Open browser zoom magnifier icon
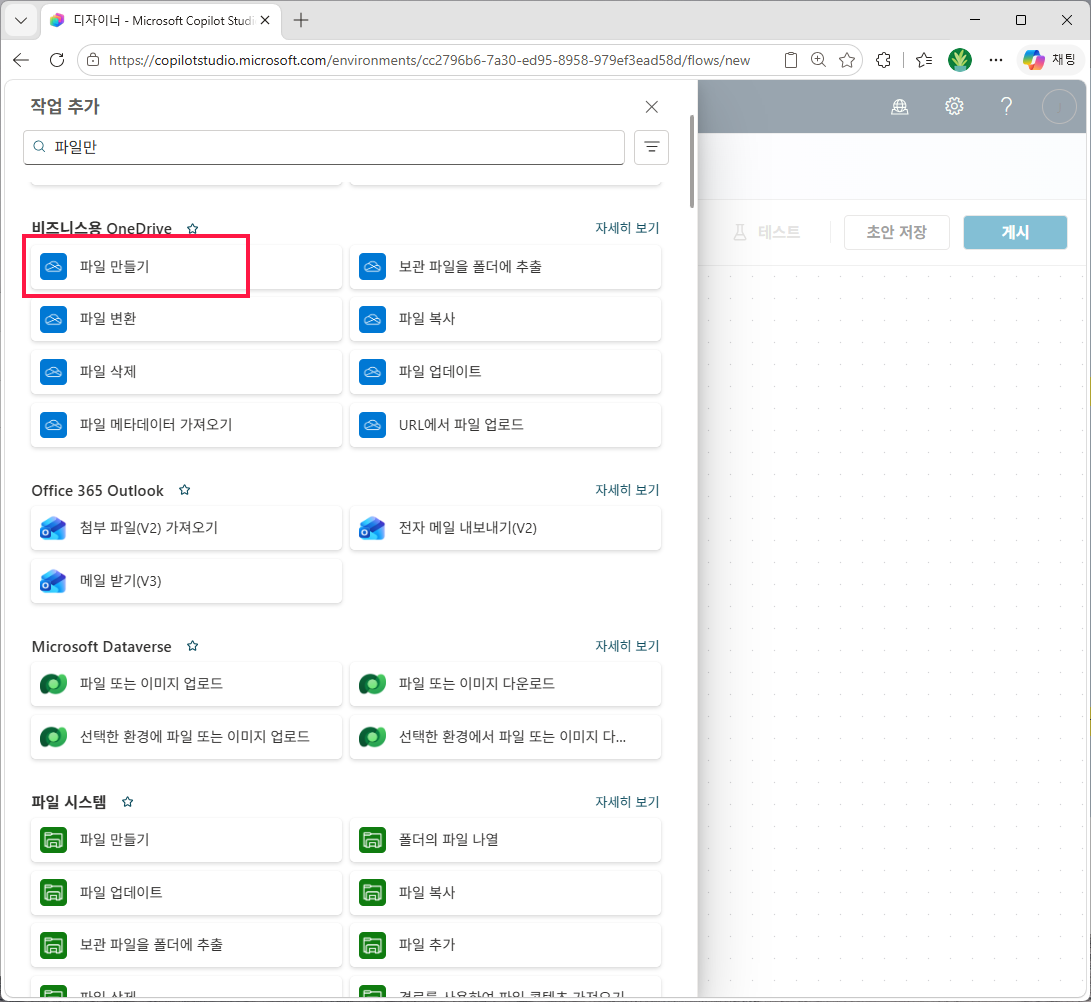 (x=818, y=60)
